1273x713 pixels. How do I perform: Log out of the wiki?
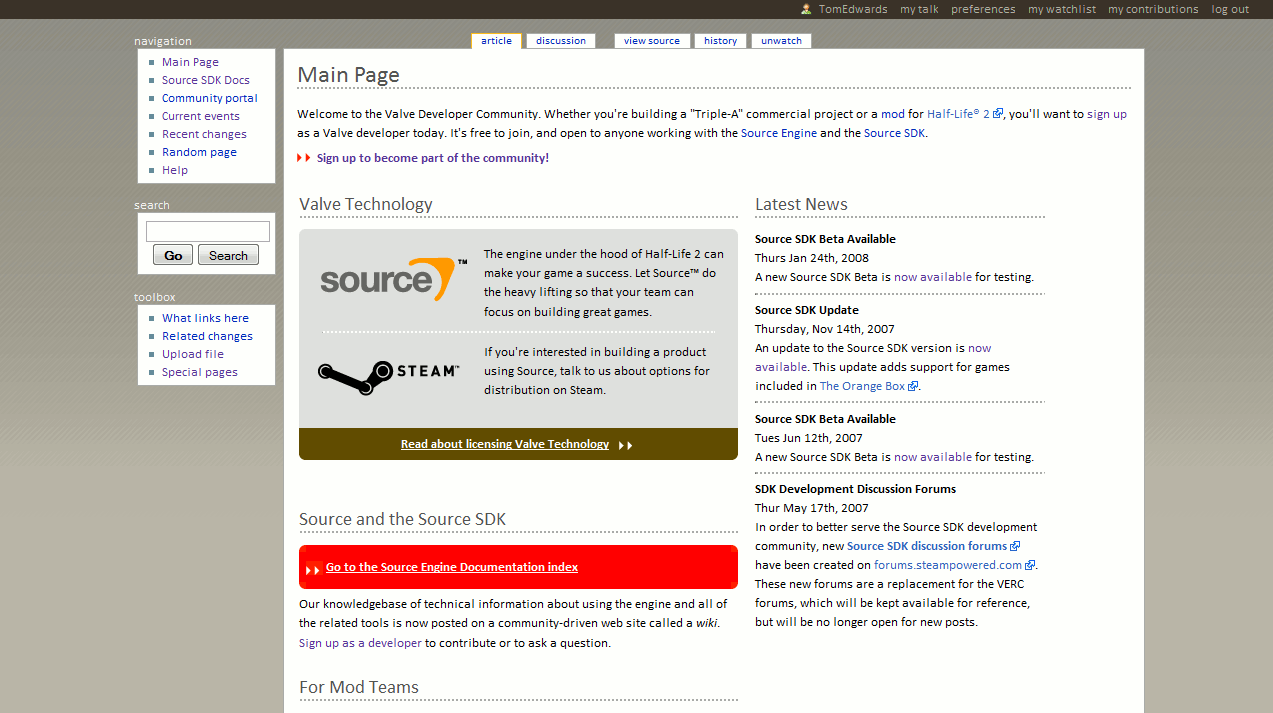click(1230, 9)
